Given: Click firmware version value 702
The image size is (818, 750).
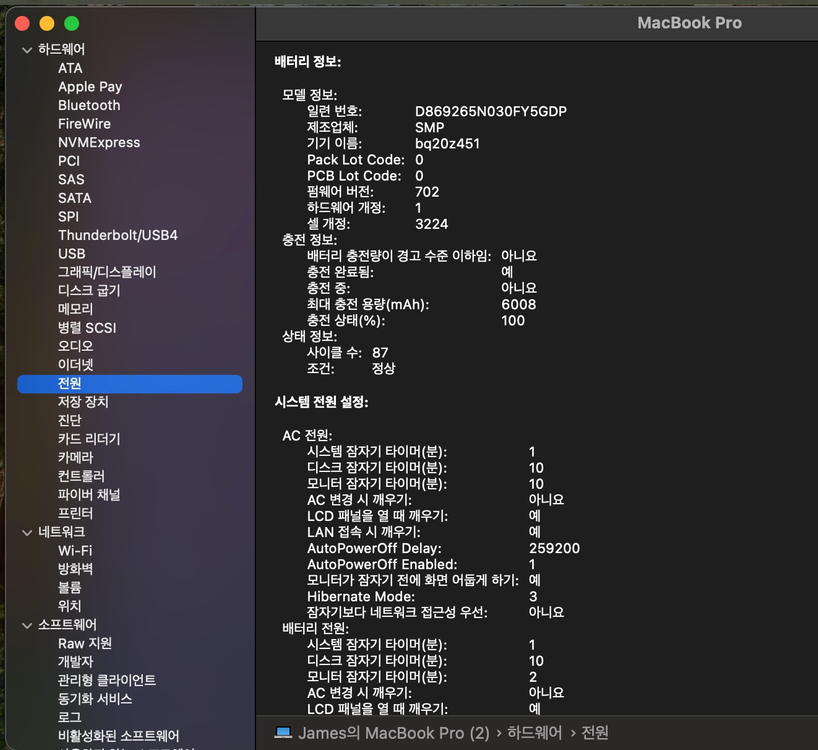Looking at the screenshot, I should coord(427,192).
